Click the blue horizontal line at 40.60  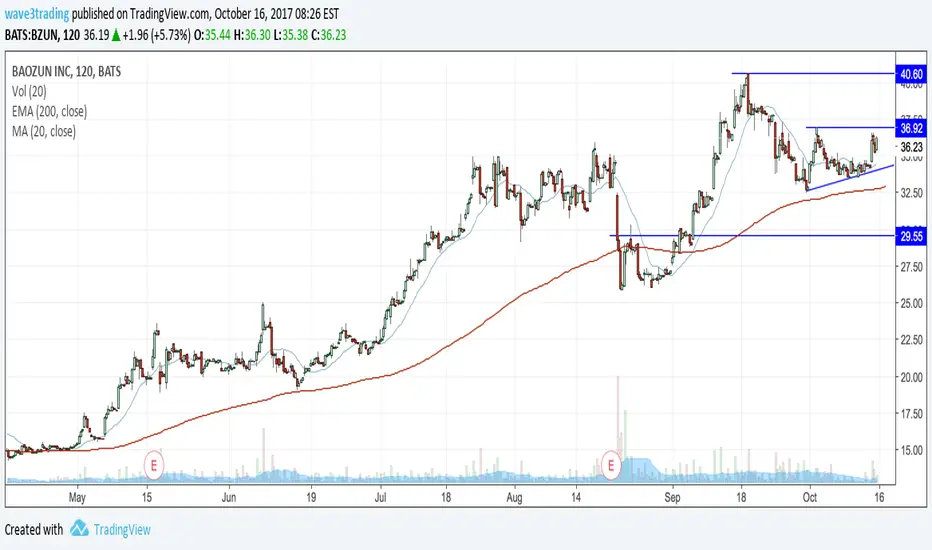[813, 73]
